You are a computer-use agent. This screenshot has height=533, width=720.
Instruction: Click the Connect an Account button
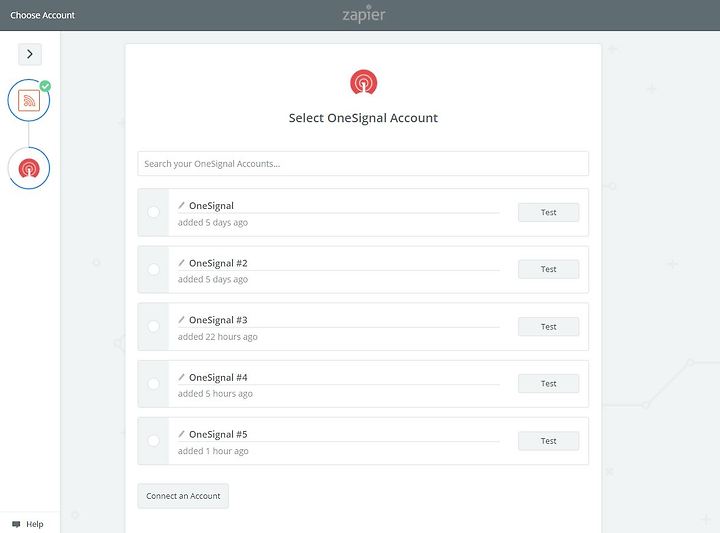(183, 496)
